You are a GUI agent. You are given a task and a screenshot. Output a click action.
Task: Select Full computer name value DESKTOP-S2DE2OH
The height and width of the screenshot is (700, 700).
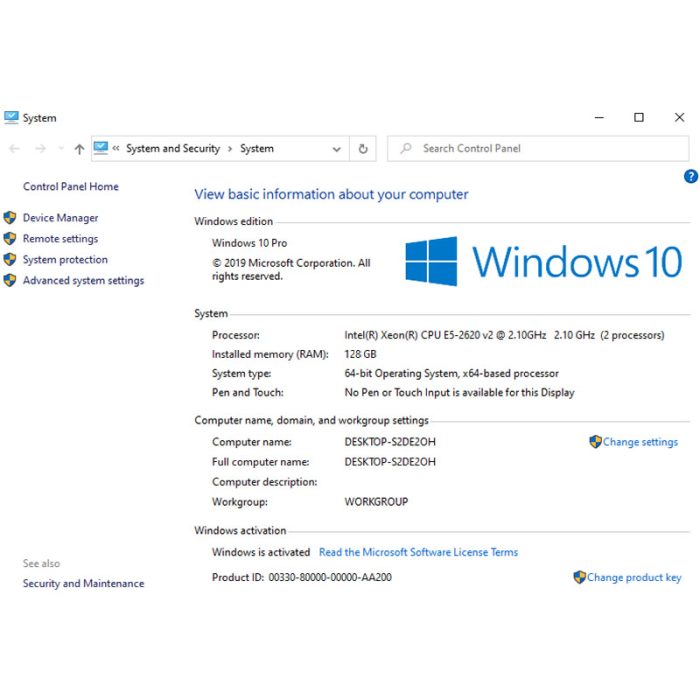coord(390,462)
